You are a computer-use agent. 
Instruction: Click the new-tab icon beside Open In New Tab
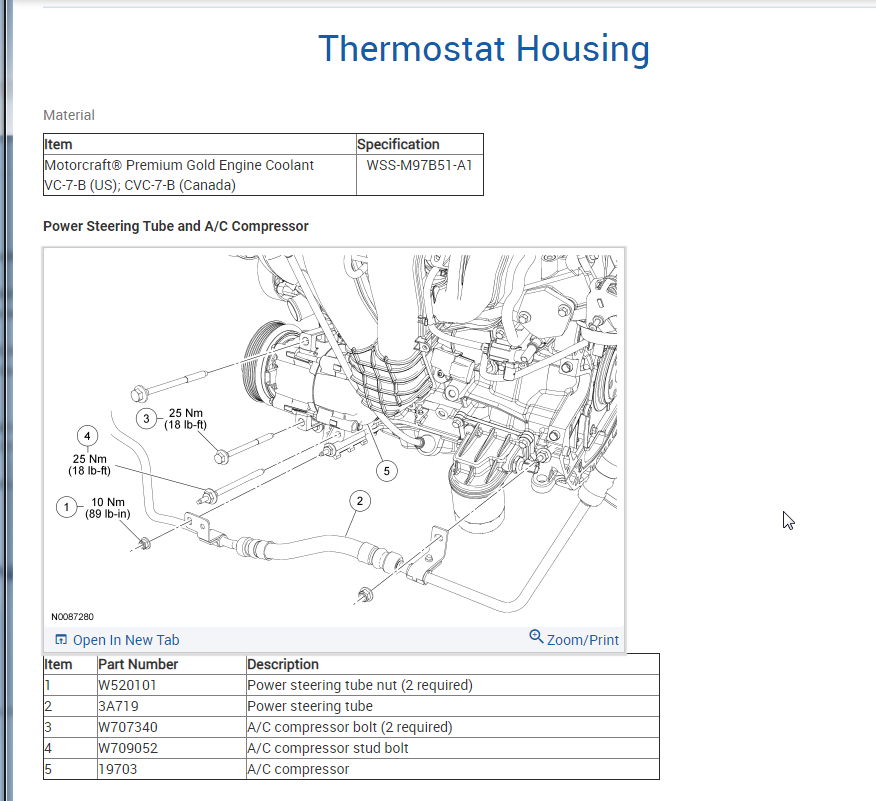pyautogui.click(x=61, y=640)
